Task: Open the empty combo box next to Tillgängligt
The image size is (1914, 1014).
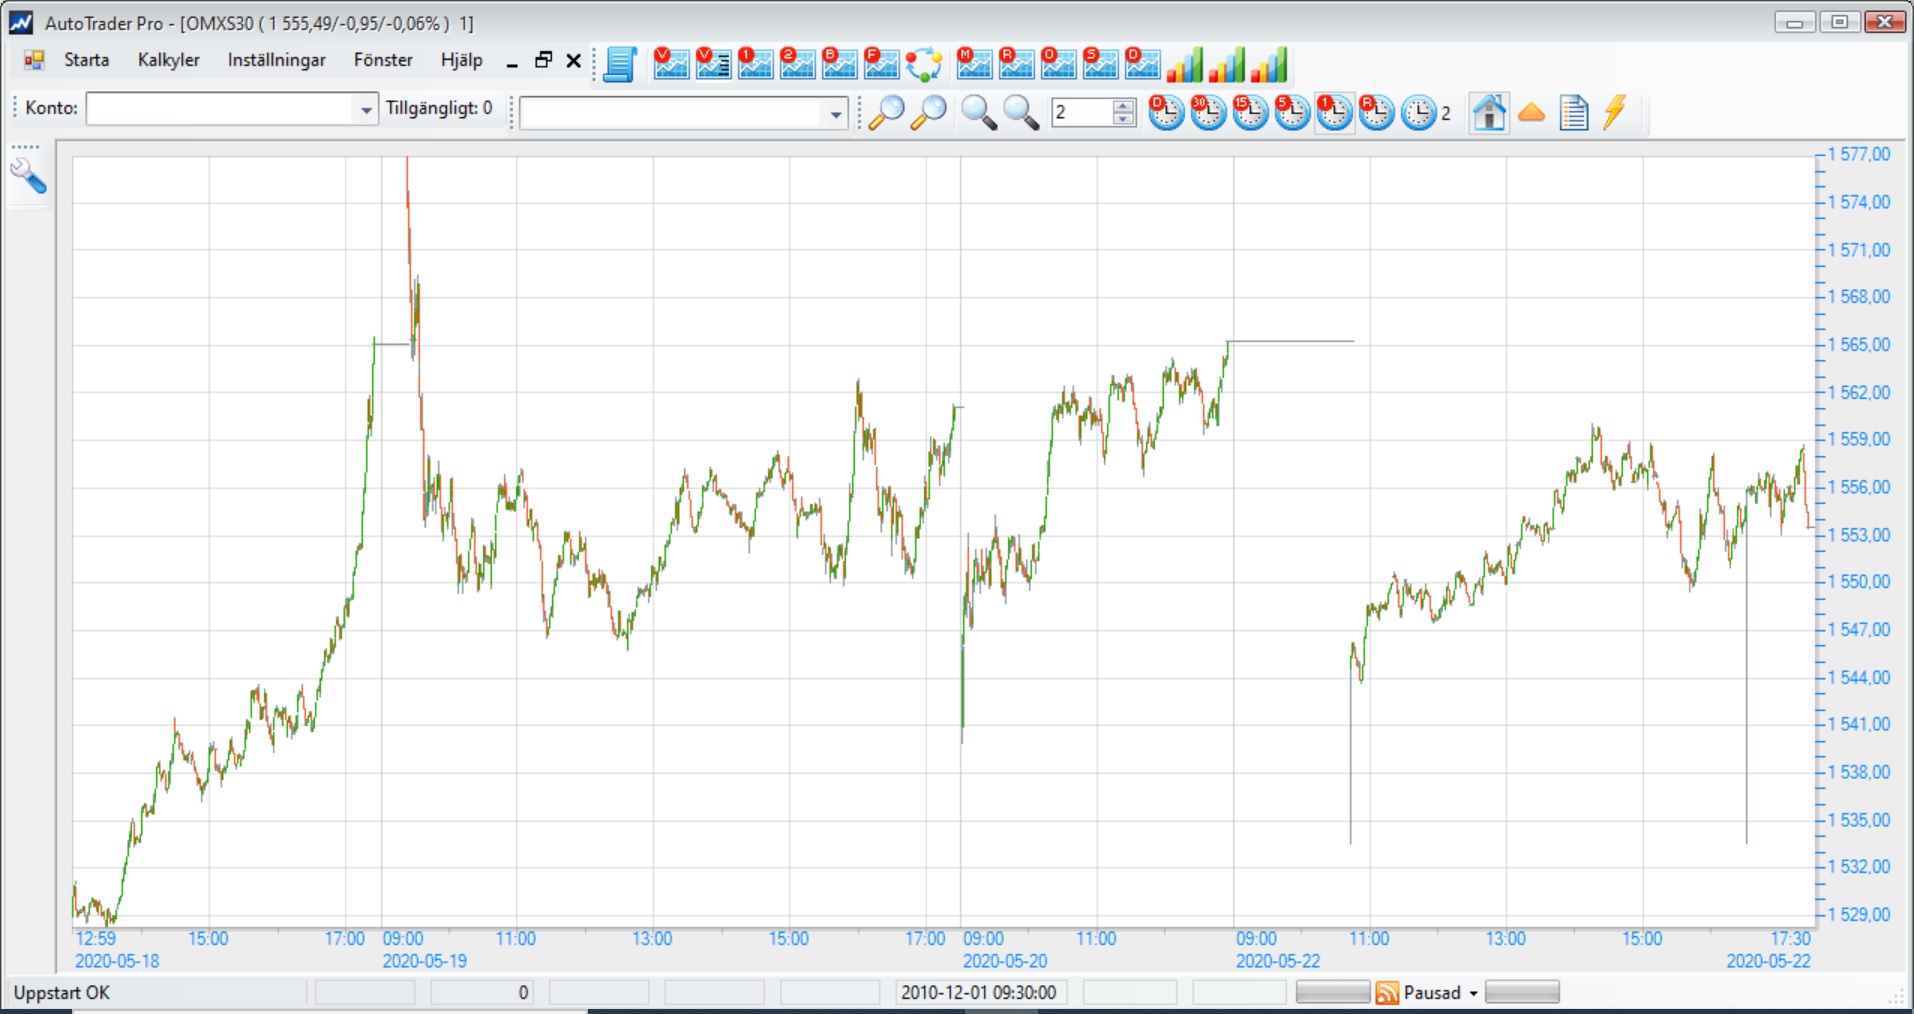Action: click(x=835, y=114)
